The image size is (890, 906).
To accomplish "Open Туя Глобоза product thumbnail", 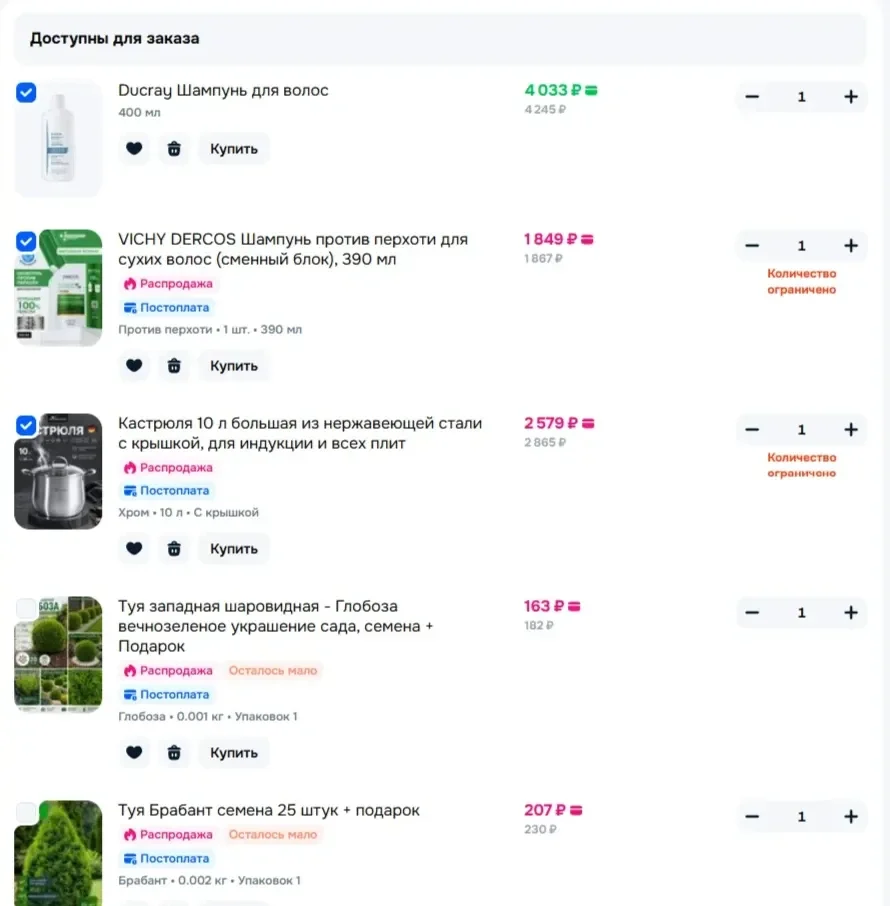I will point(58,654).
